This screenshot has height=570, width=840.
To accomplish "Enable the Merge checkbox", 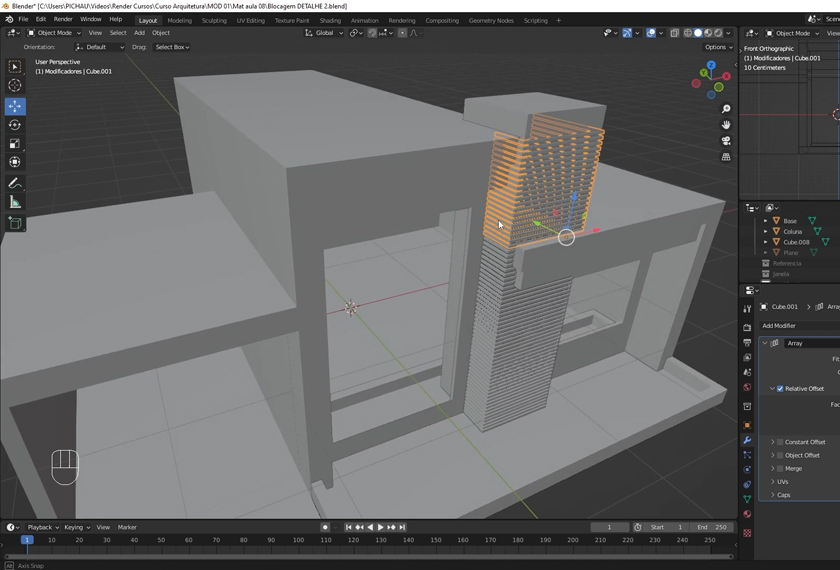I will (x=780, y=468).
